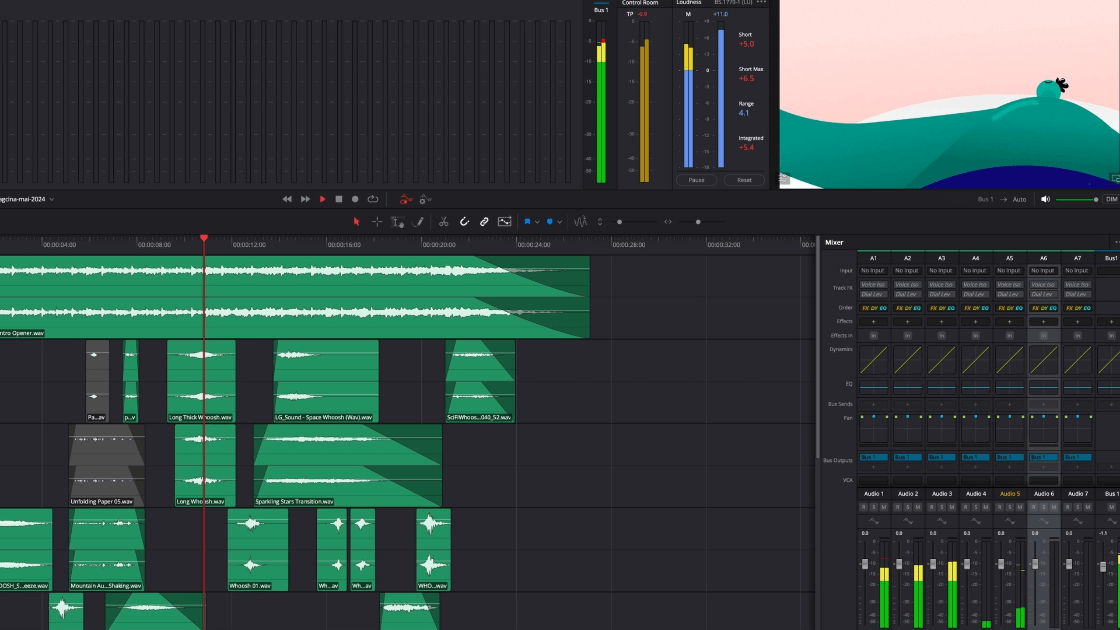
Task: Click the Audio 7 automation curve icon
Action: pyautogui.click(x=1076, y=521)
